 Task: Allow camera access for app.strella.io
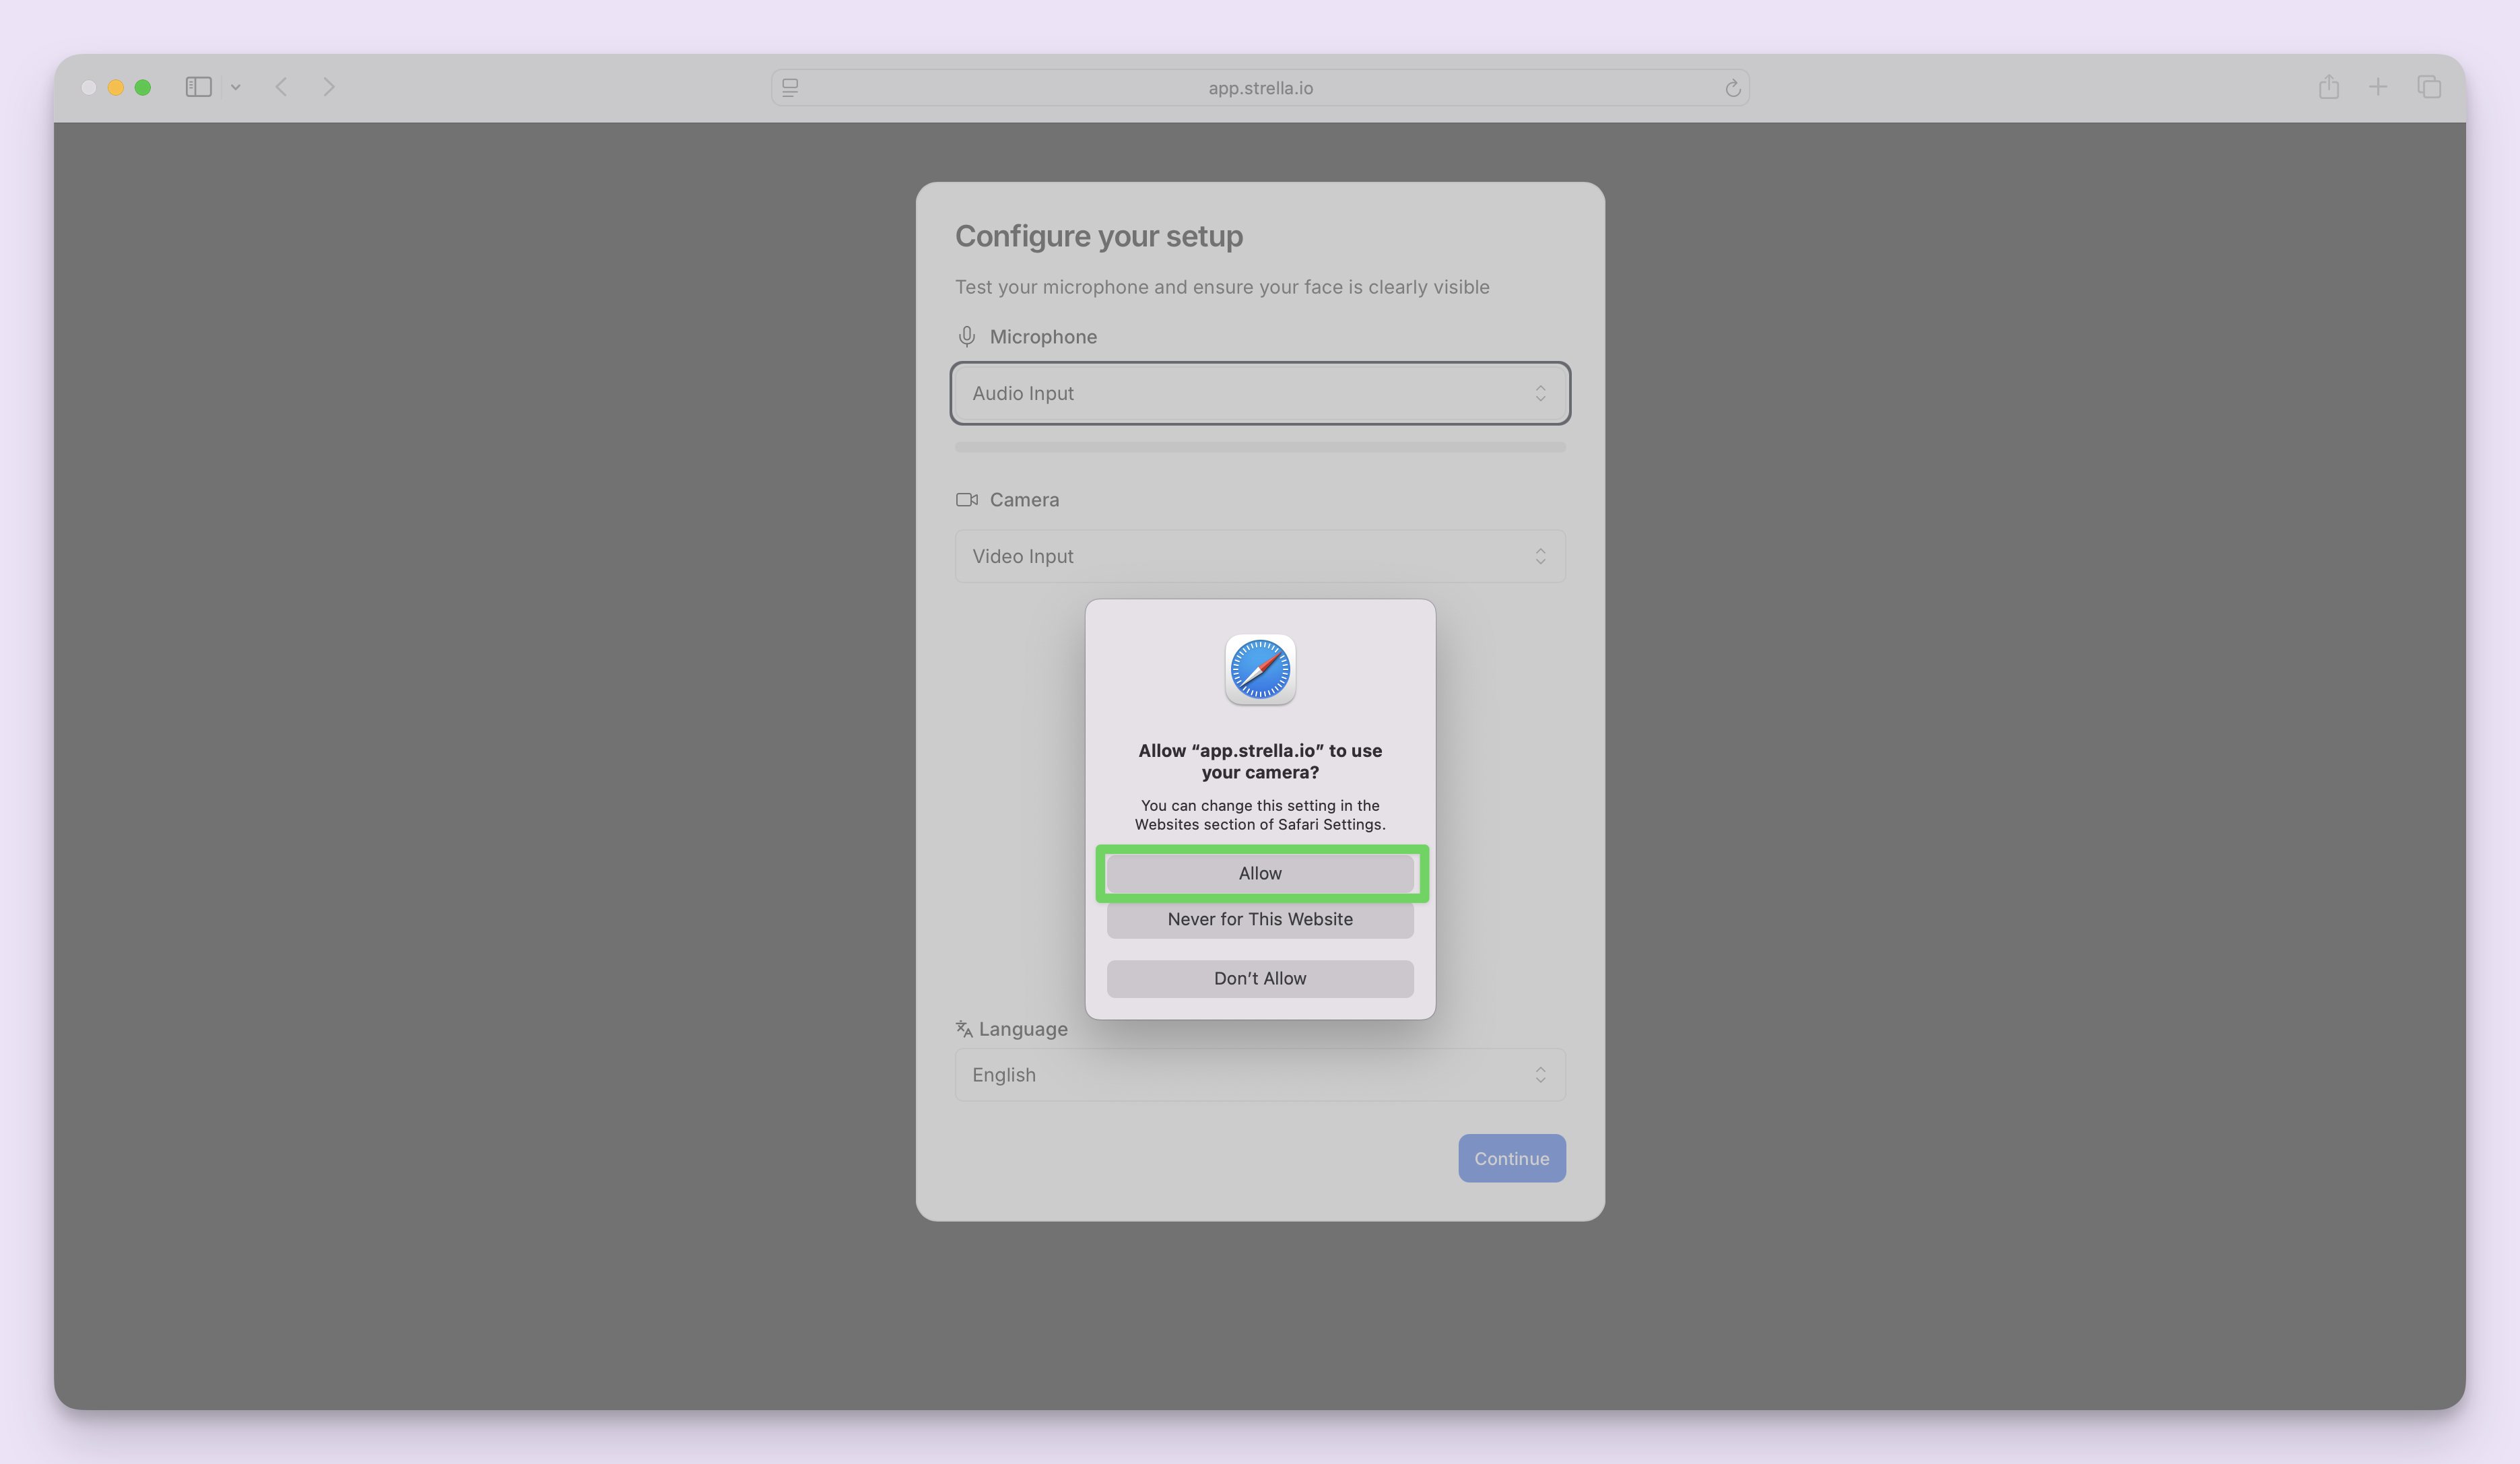[x=1260, y=873]
